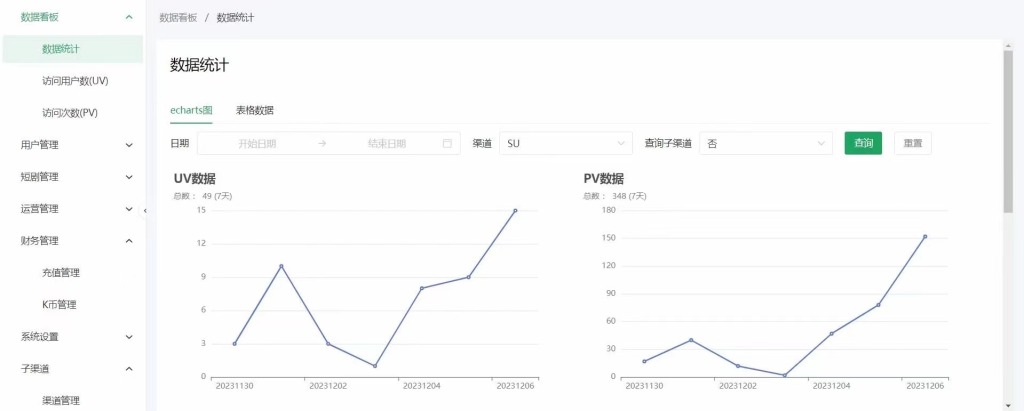Select the echarts图 tab

191,110
